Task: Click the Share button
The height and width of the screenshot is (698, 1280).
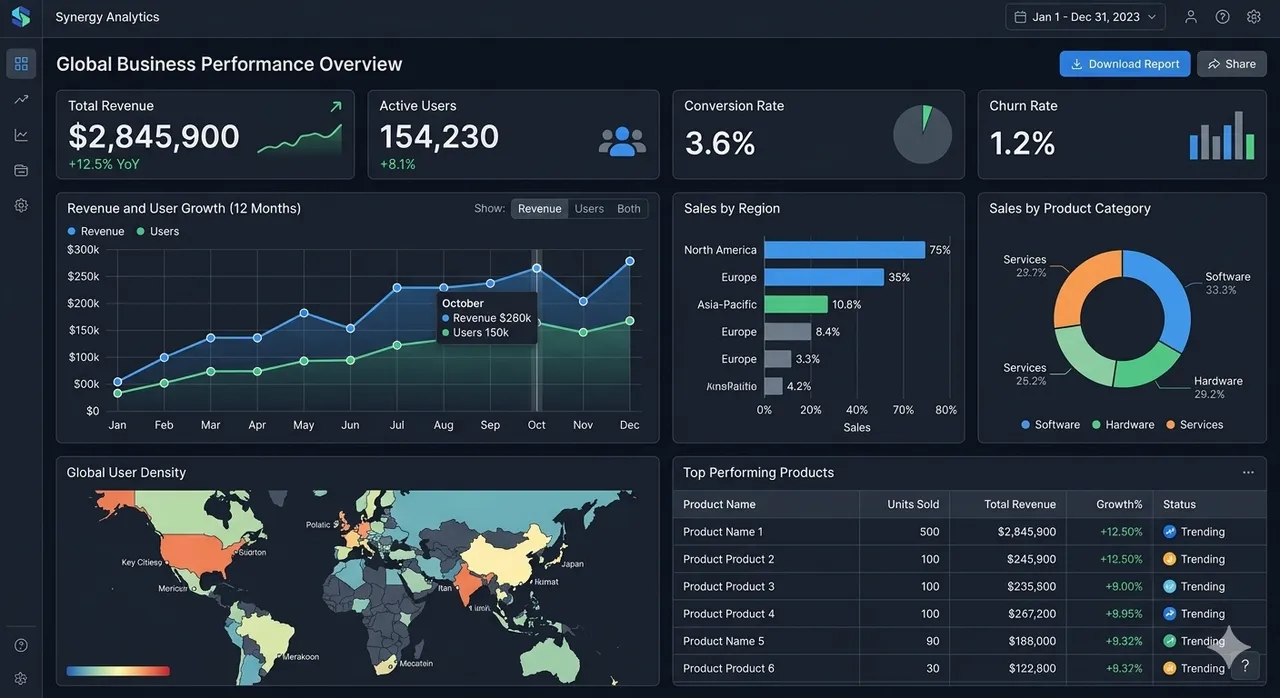Action: click(1231, 63)
